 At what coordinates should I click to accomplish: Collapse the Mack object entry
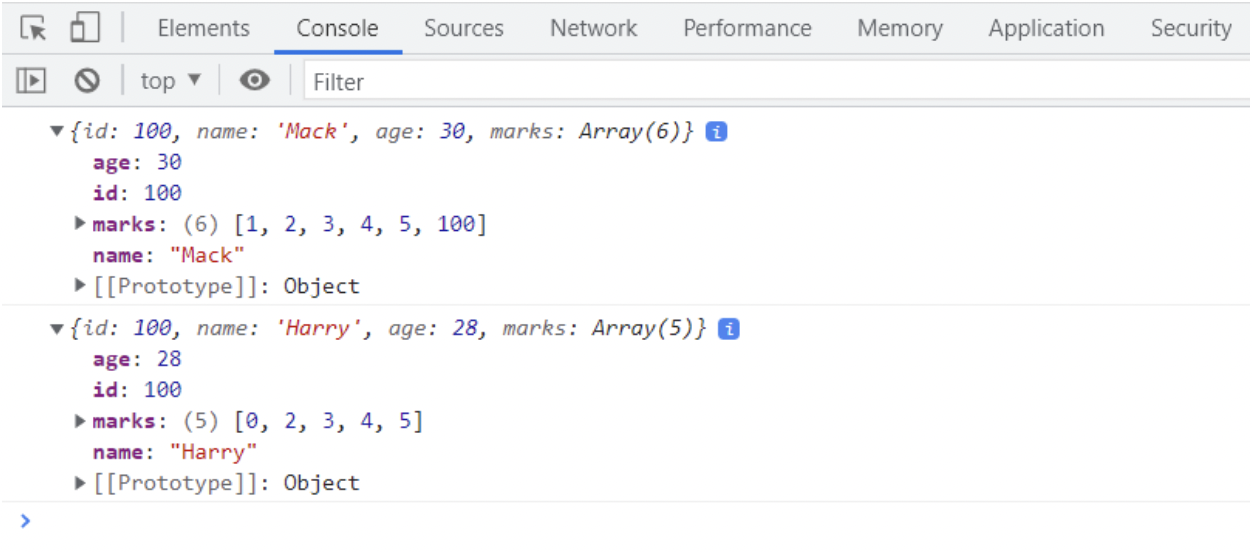(x=57, y=132)
